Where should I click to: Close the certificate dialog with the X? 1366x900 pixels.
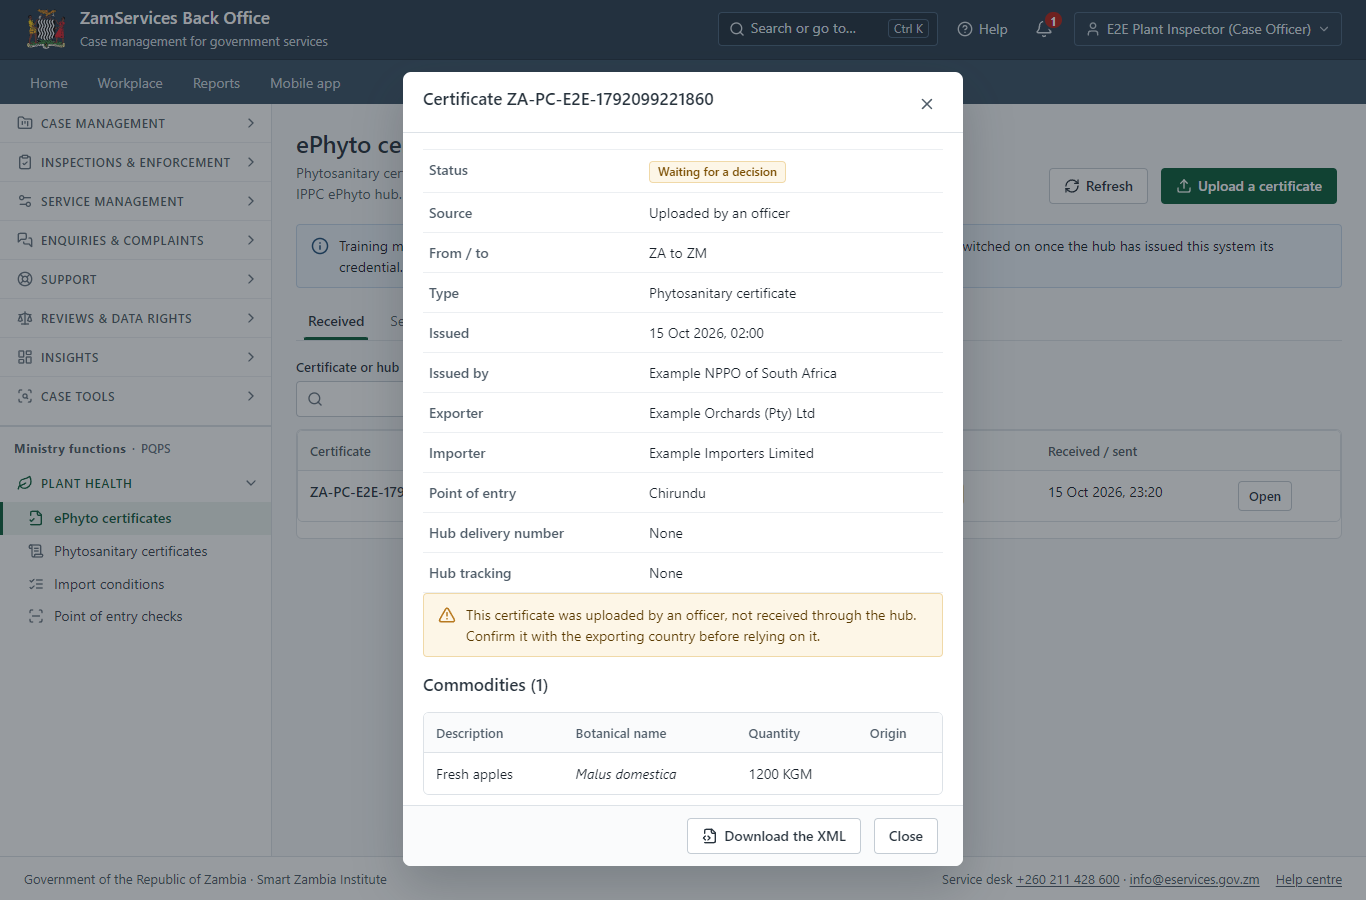927,104
